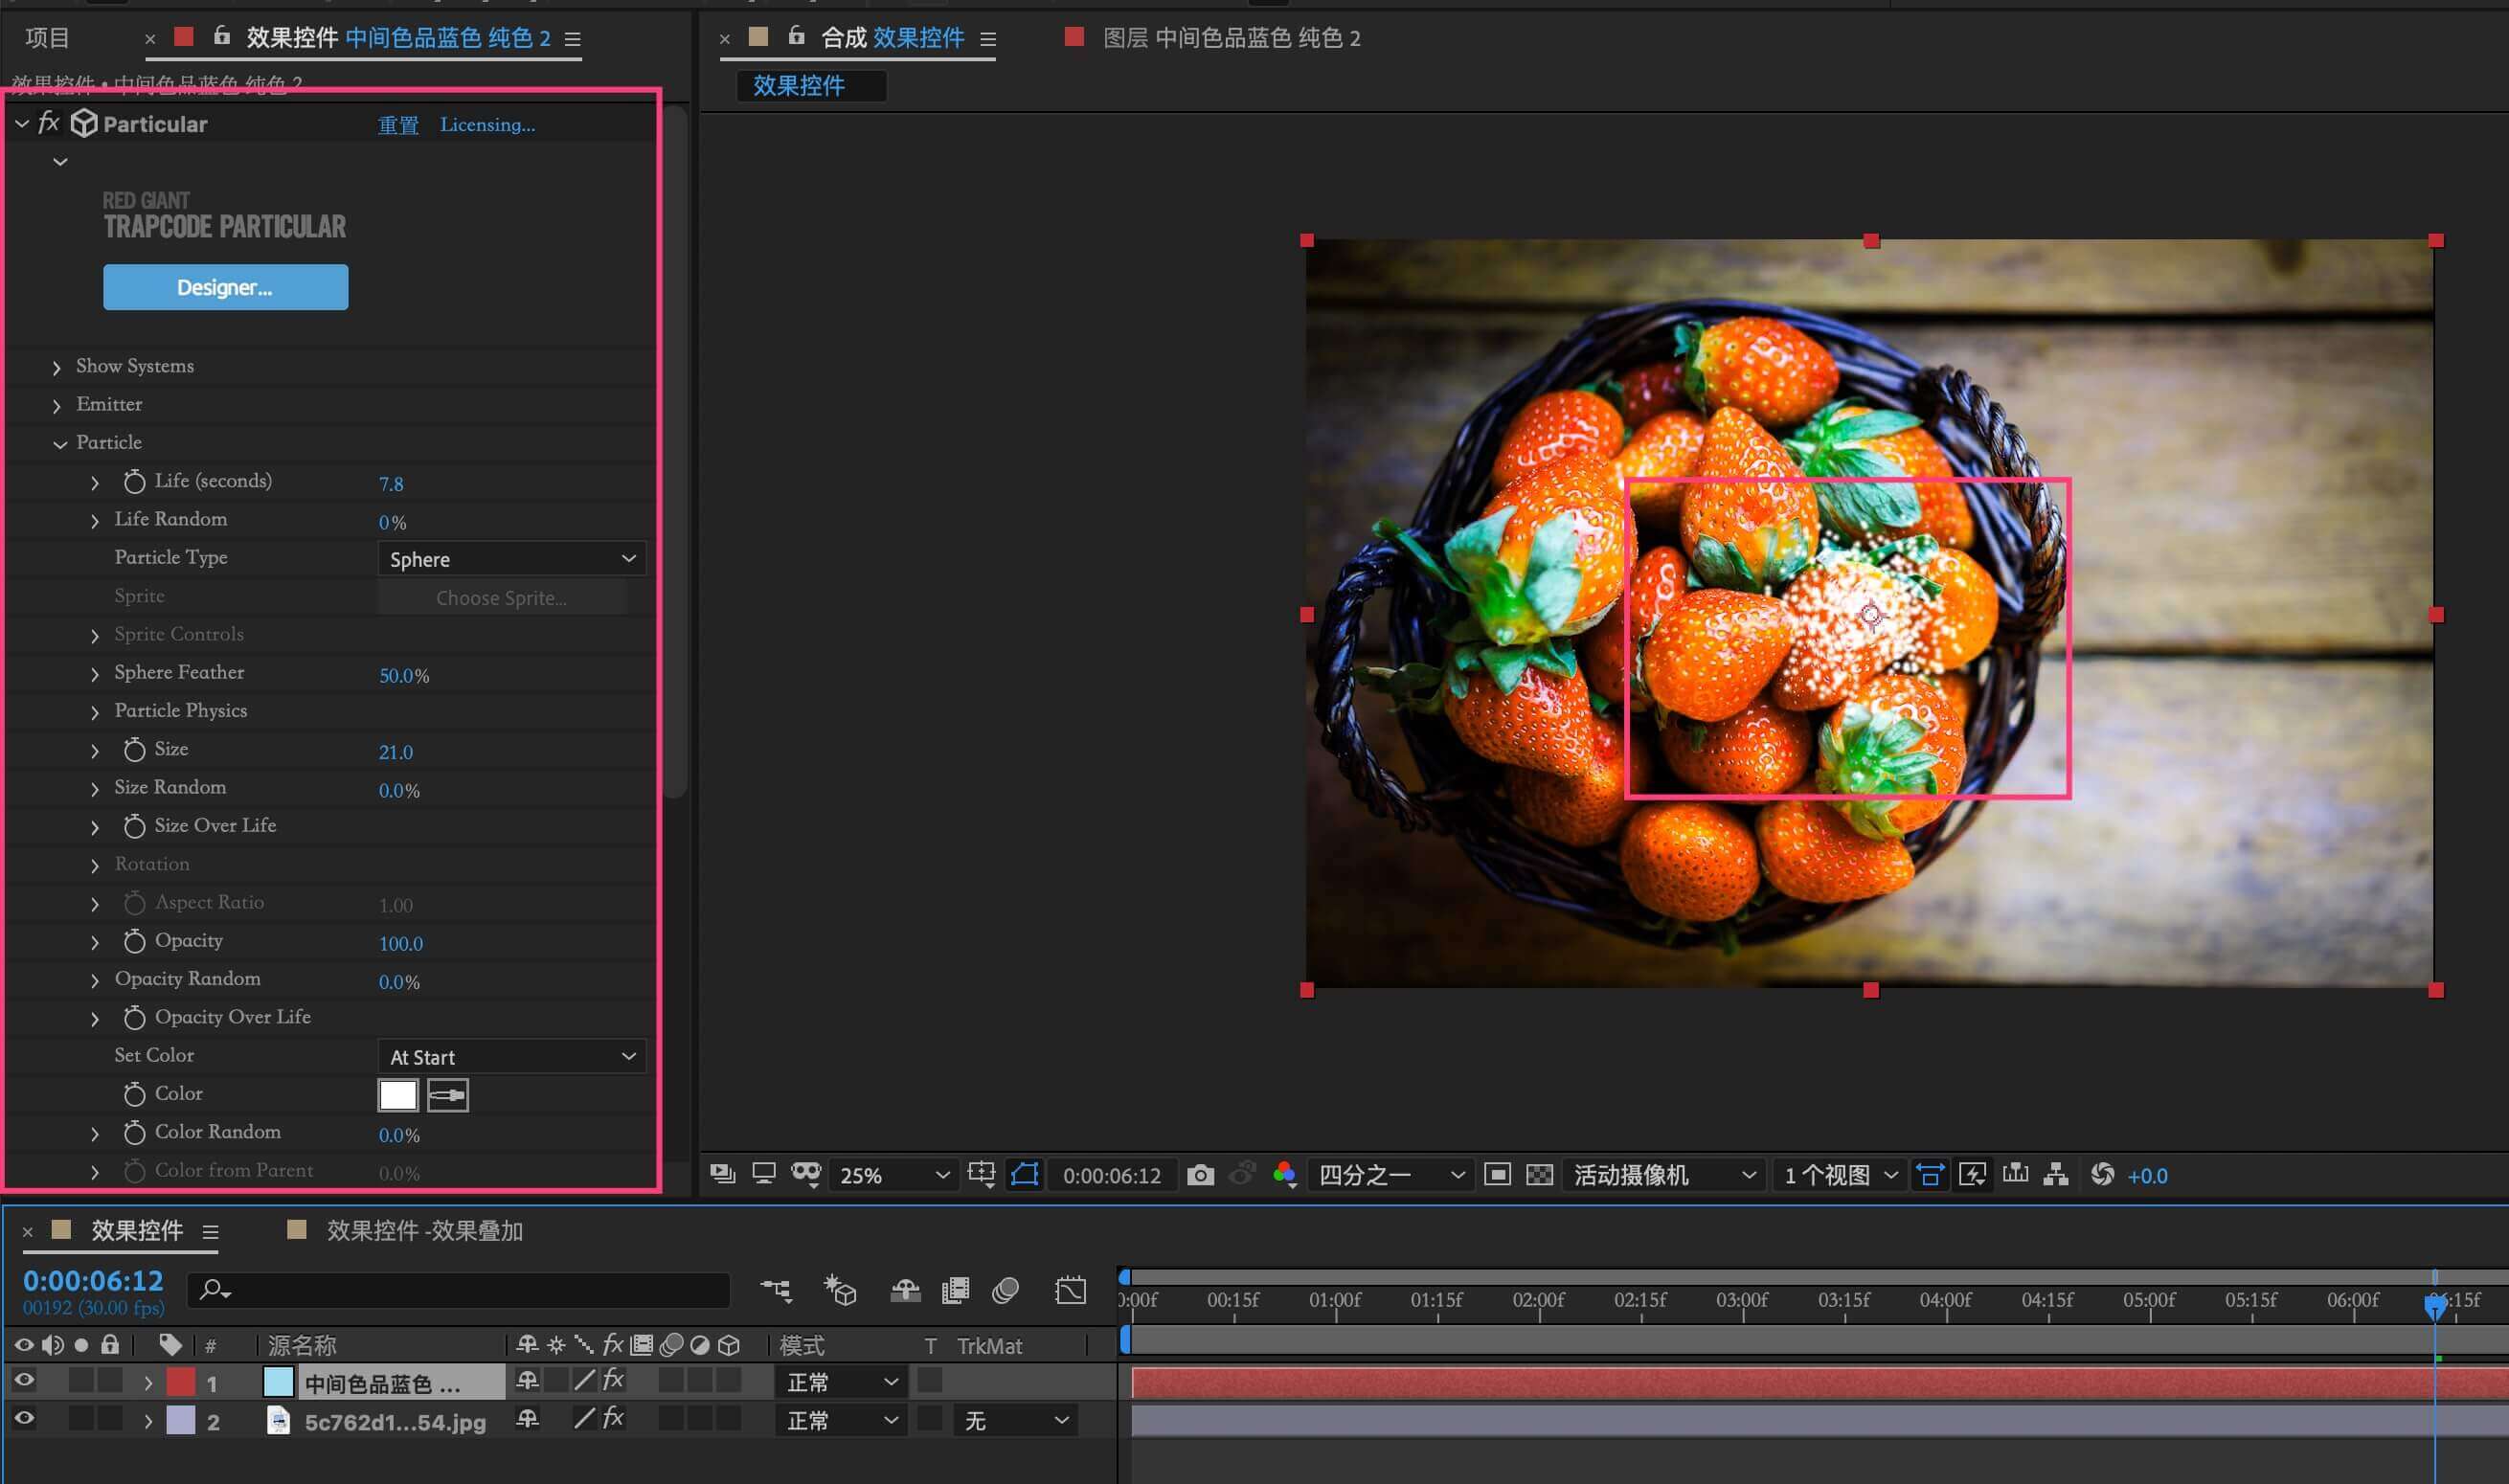The width and height of the screenshot is (2509, 1484).
Task: Enable motion blur for the composition
Action: click(1005, 1290)
